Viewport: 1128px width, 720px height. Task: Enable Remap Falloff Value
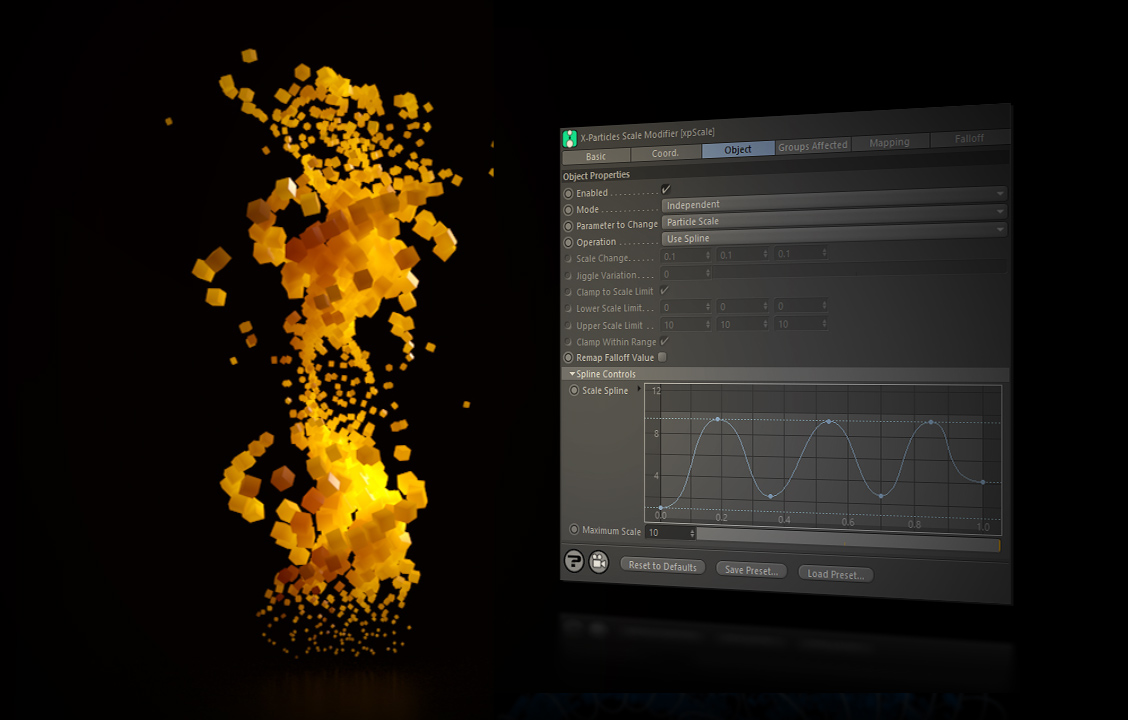(x=661, y=357)
